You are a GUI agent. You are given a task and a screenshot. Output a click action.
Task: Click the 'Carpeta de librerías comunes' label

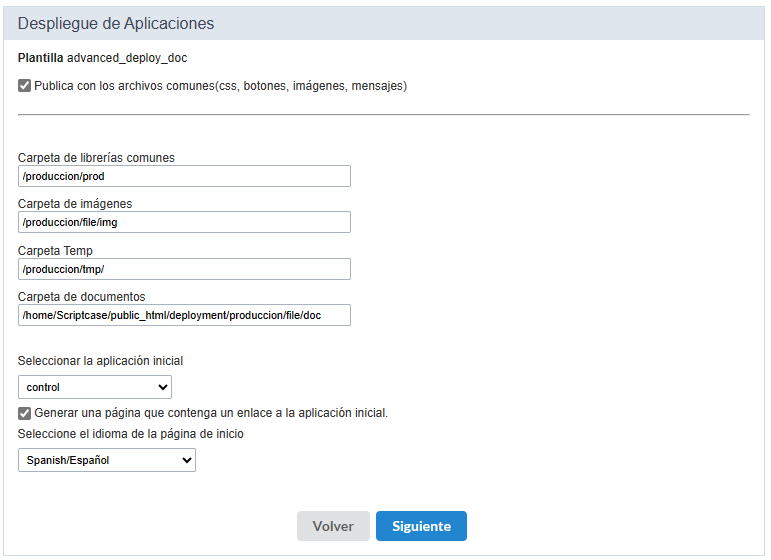coord(96,157)
